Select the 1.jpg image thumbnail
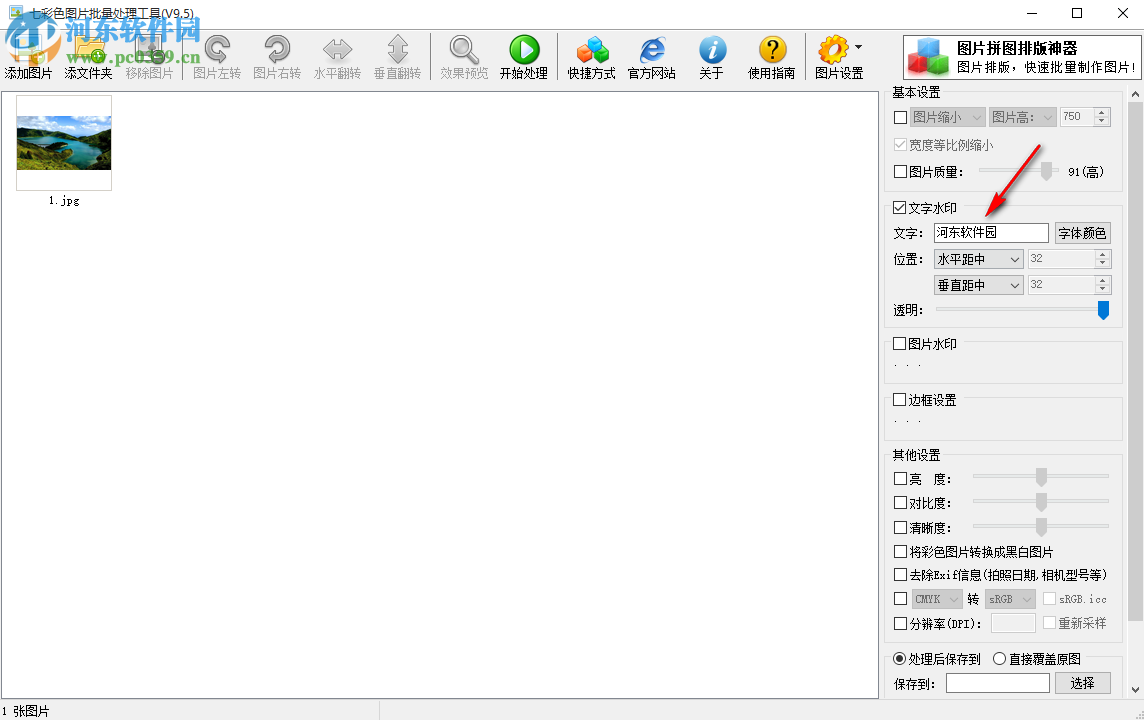This screenshot has width=1144, height=720. [x=64, y=143]
